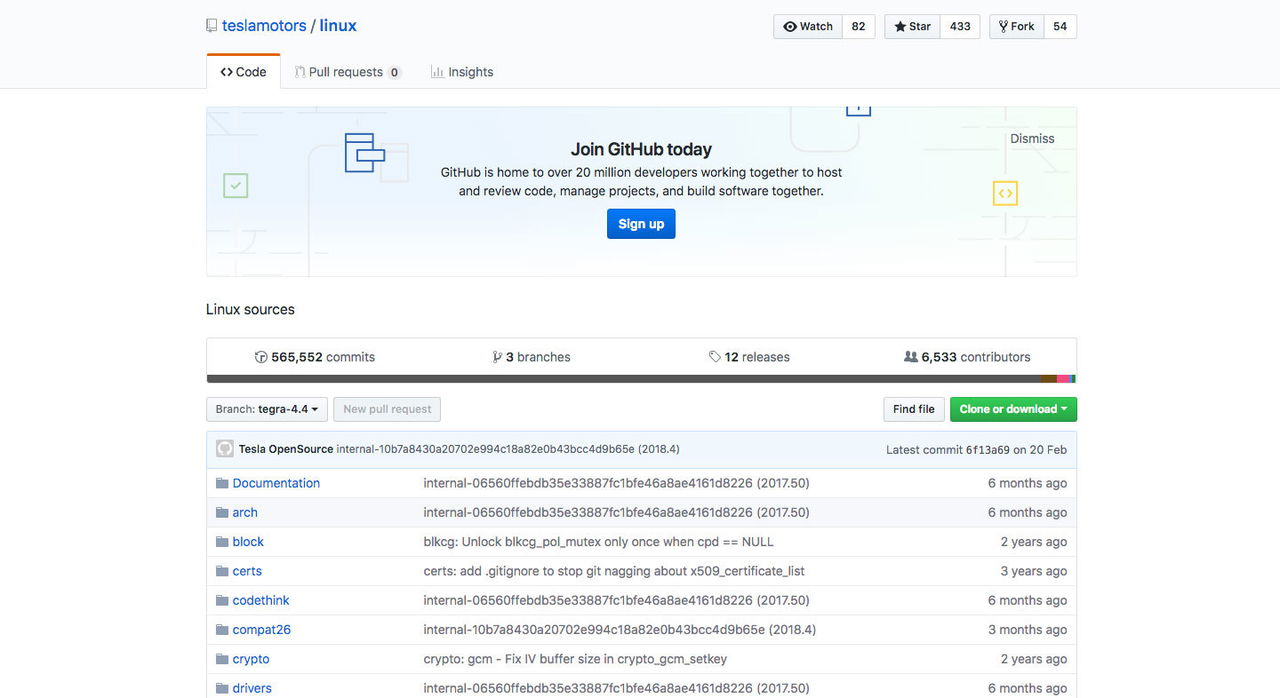Open the arch folder
This screenshot has width=1280, height=698.
pos(245,512)
